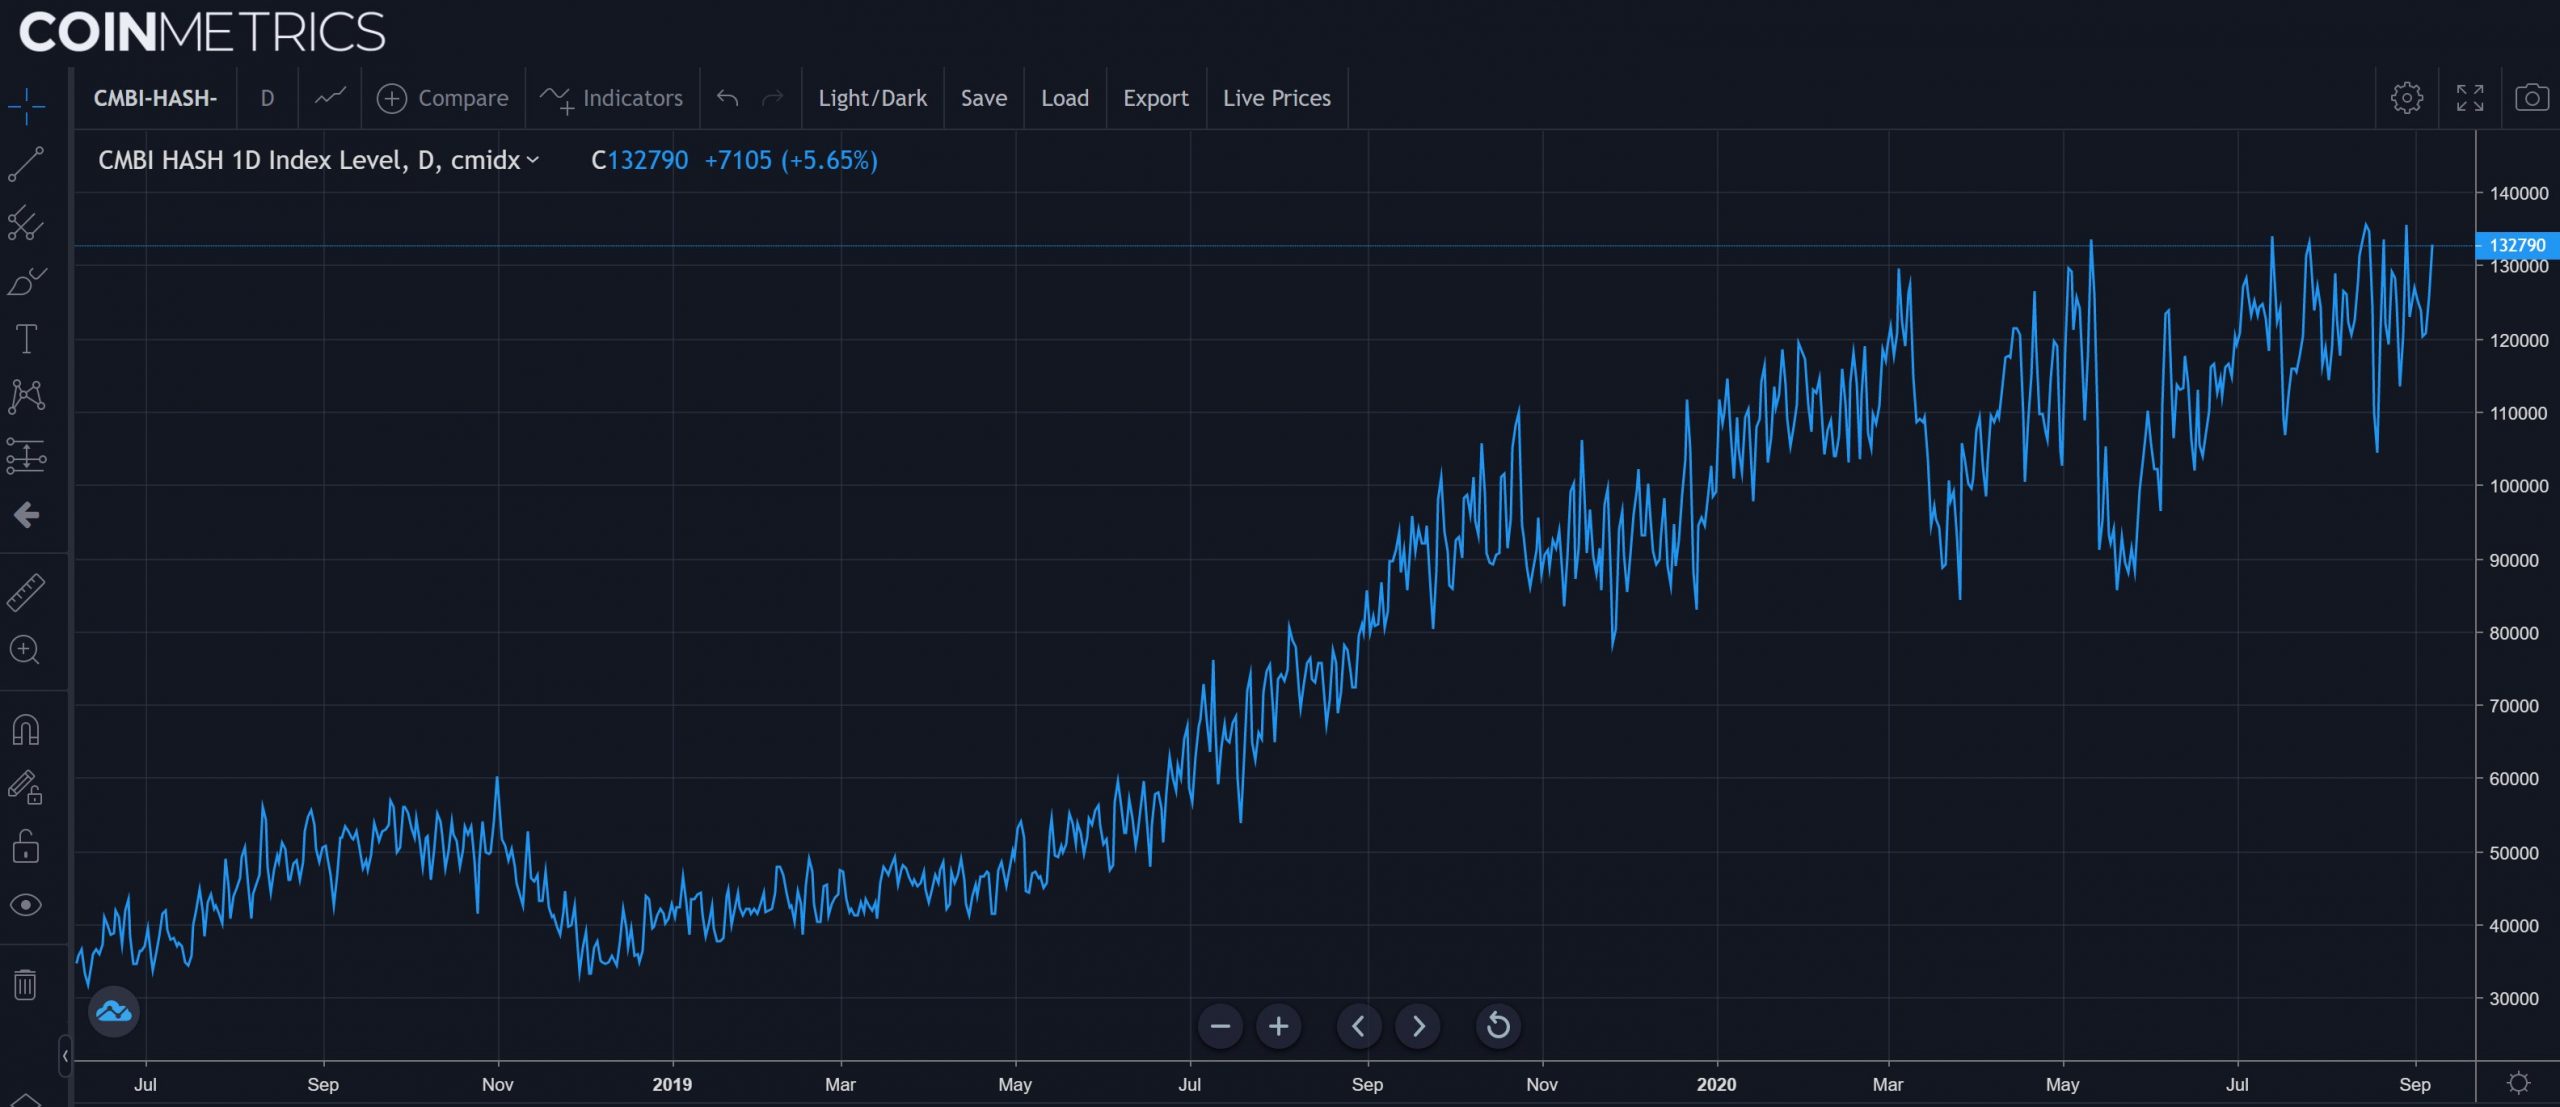Viewport: 2560px width, 1107px height.
Task: Zoom in using the plus button
Action: click(x=1278, y=1026)
